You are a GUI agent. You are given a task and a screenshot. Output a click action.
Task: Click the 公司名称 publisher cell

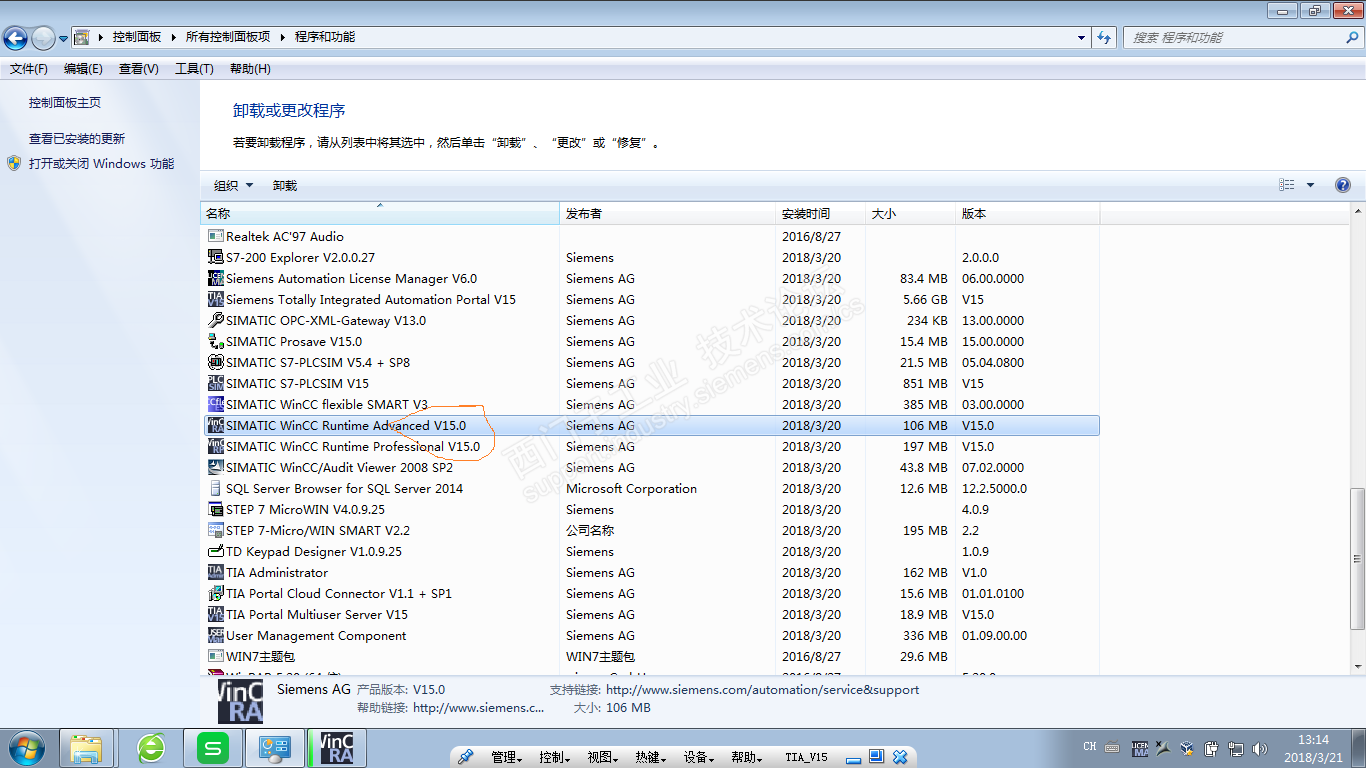point(590,531)
